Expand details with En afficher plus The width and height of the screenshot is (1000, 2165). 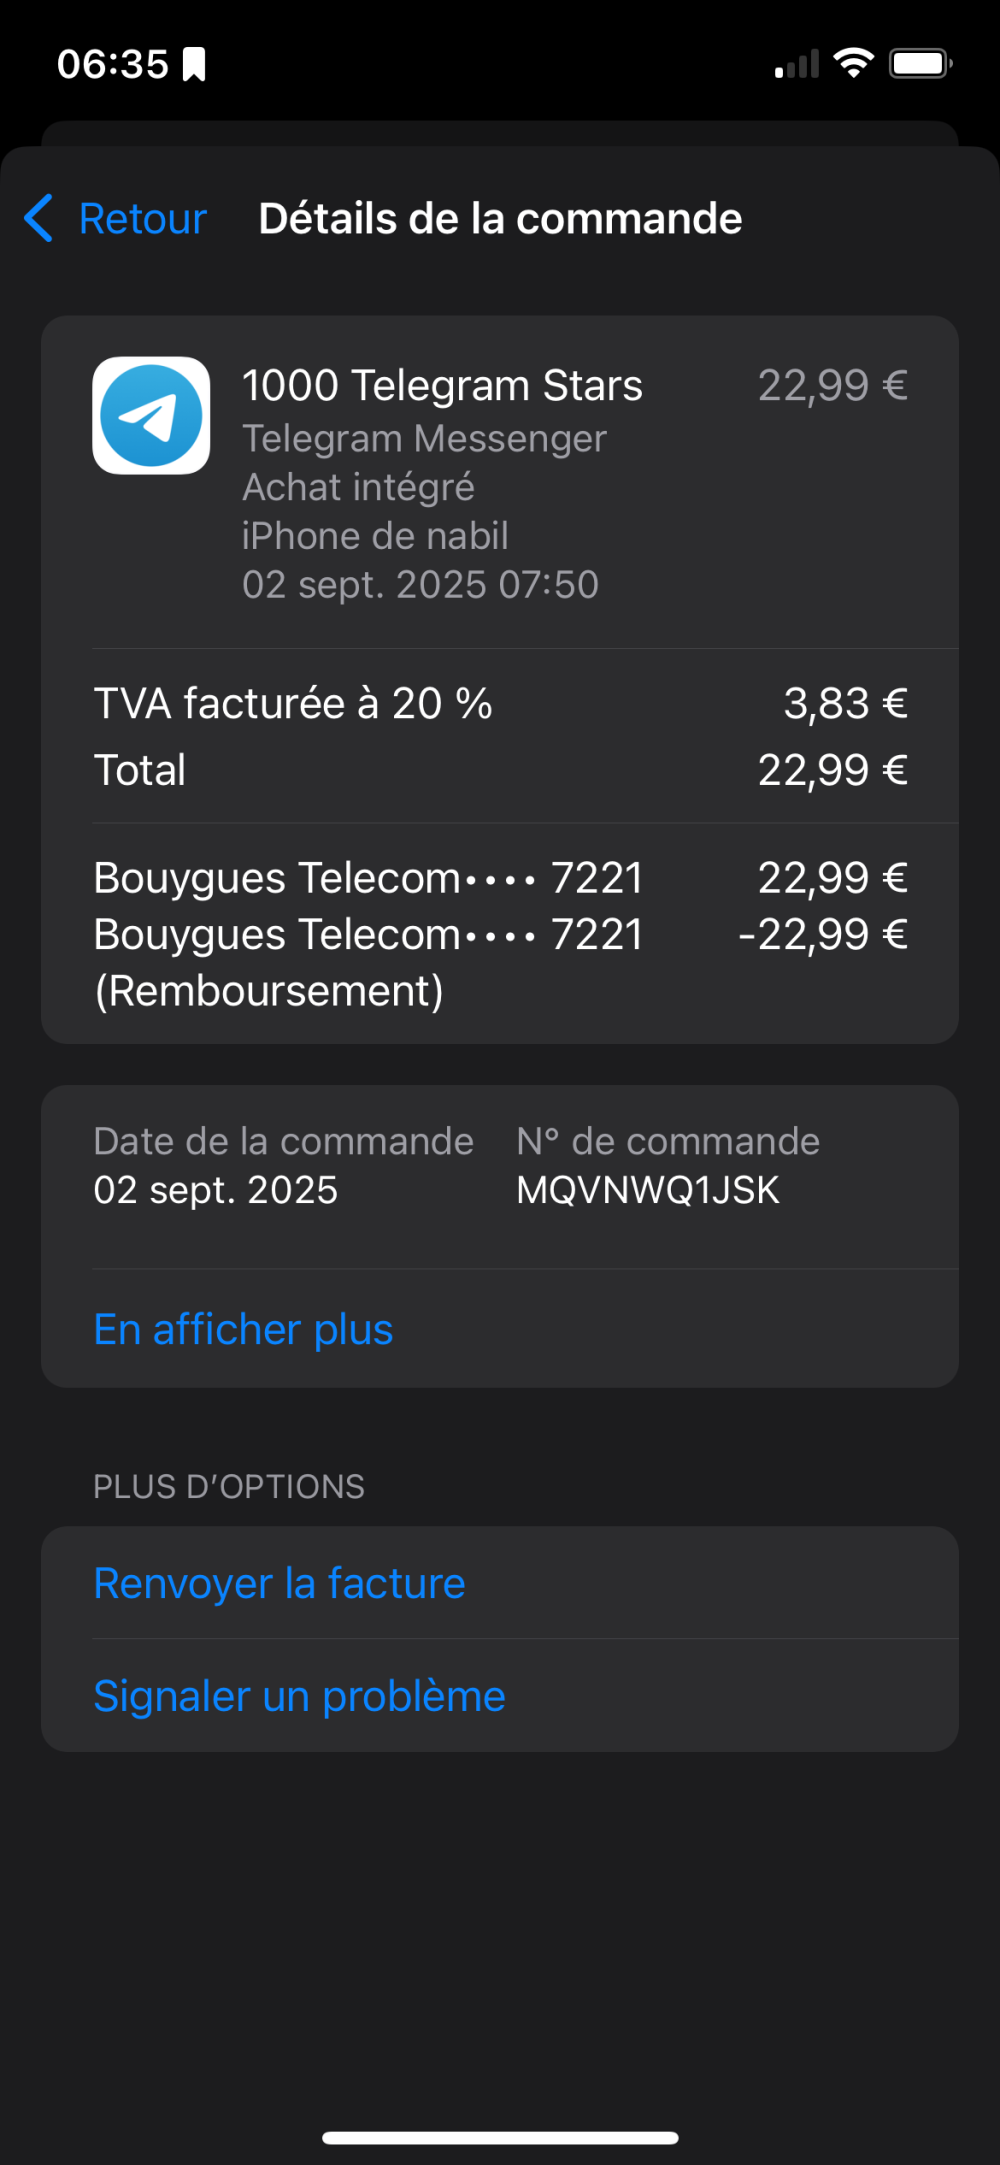(243, 1329)
